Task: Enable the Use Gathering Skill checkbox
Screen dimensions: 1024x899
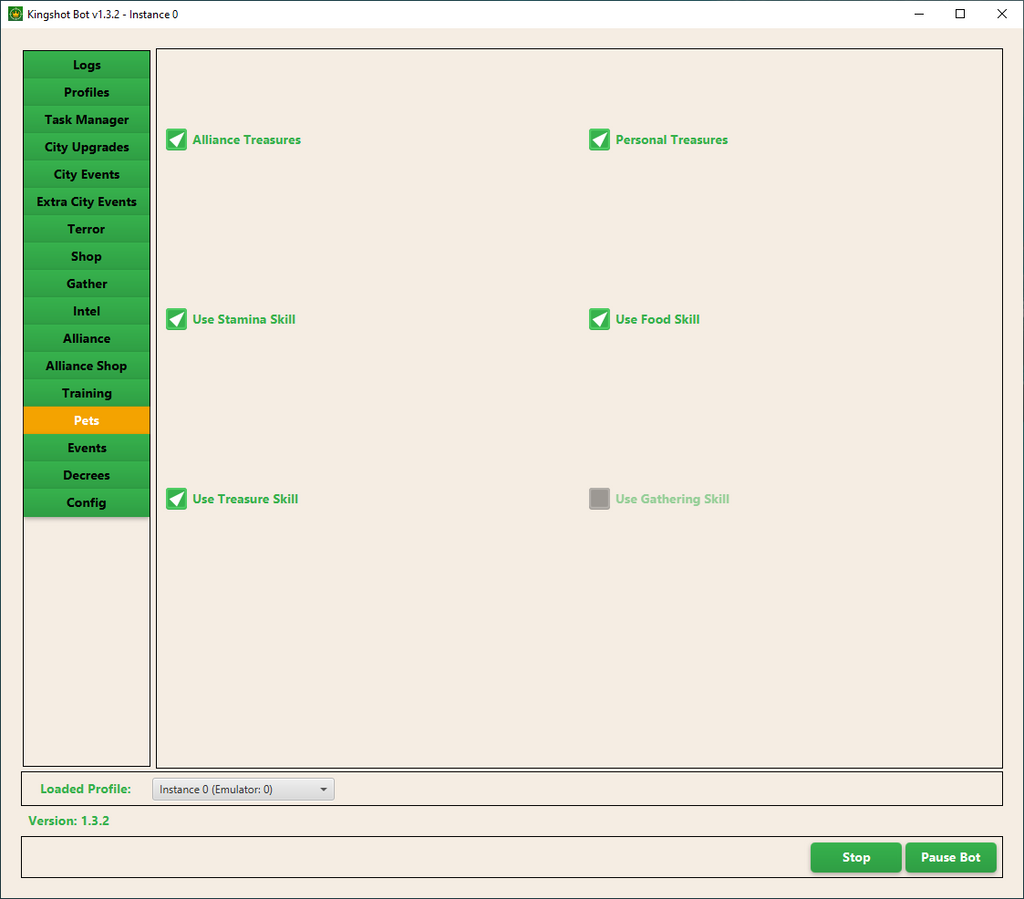Action: [x=600, y=499]
